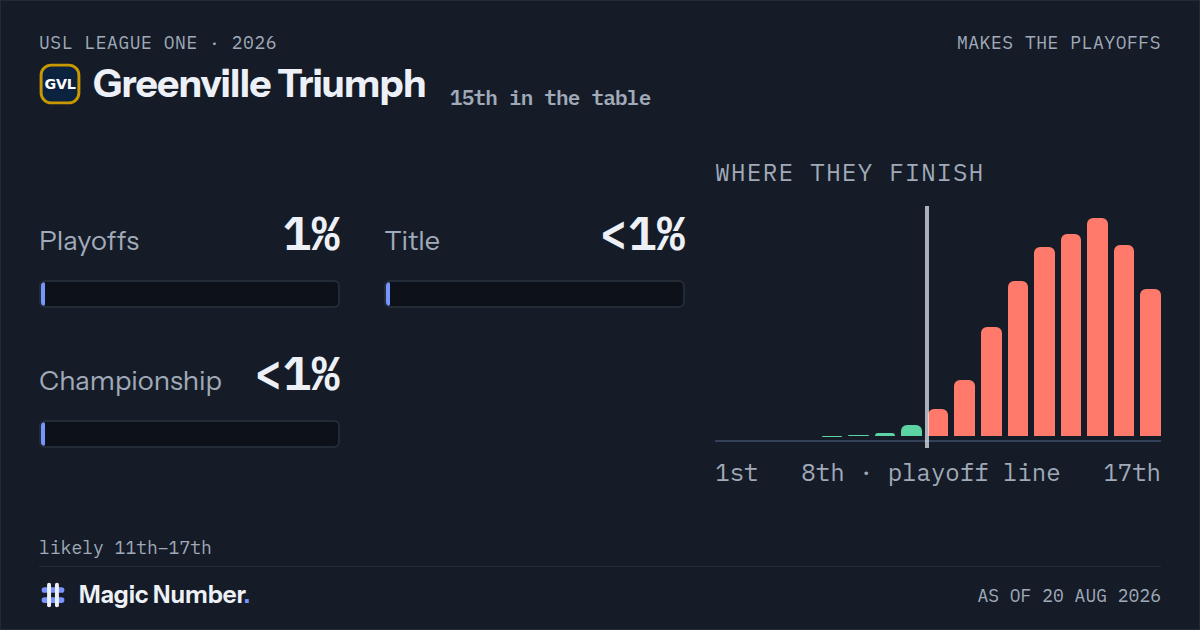Click the 'As of 20 Aug 2026' date
This screenshot has height=630, width=1200.
click(1069, 596)
